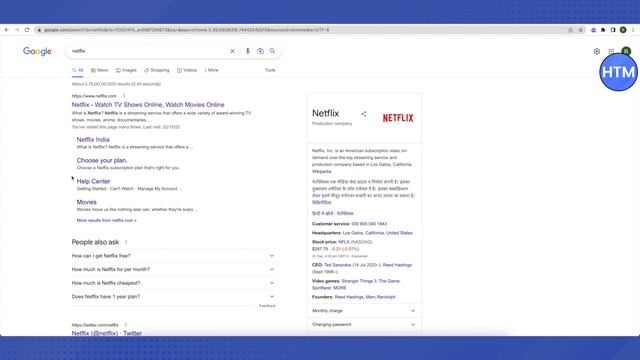Viewport: 640px width, 360px height.
Task: Open the Marc Randolph founder link
Action: 381,297
